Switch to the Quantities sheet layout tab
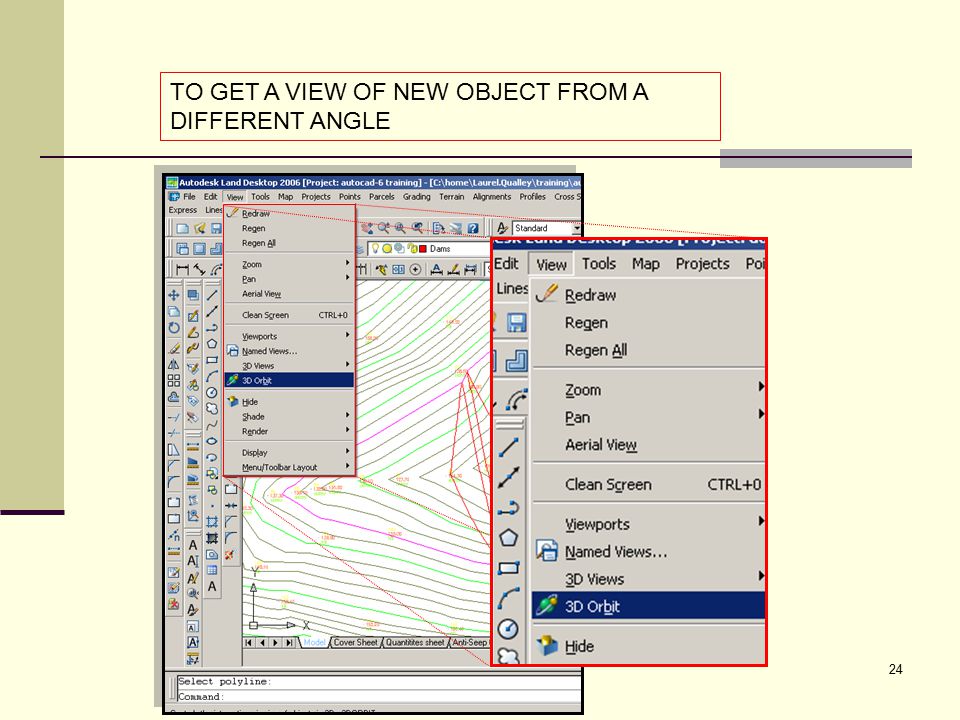Image resolution: width=960 pixels, height=720 pixels. [x=414, y=642]
